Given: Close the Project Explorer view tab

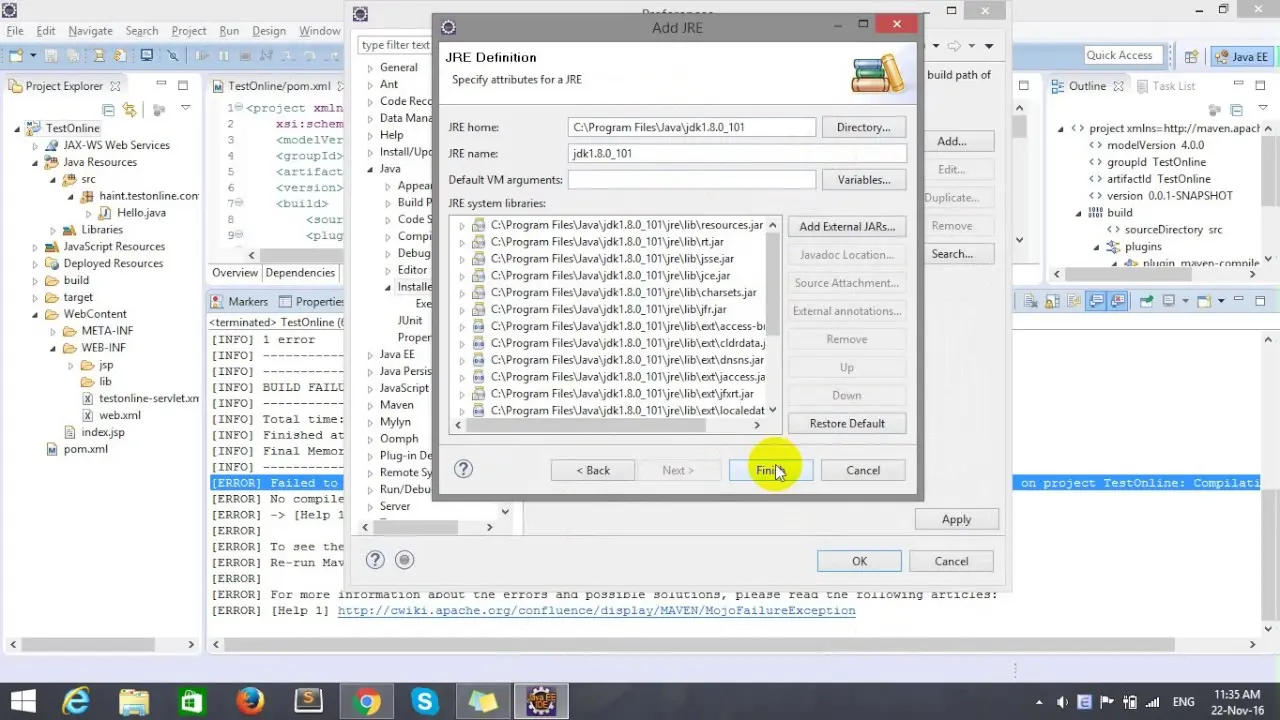Looking at the screenshot, I should point(115,86).
